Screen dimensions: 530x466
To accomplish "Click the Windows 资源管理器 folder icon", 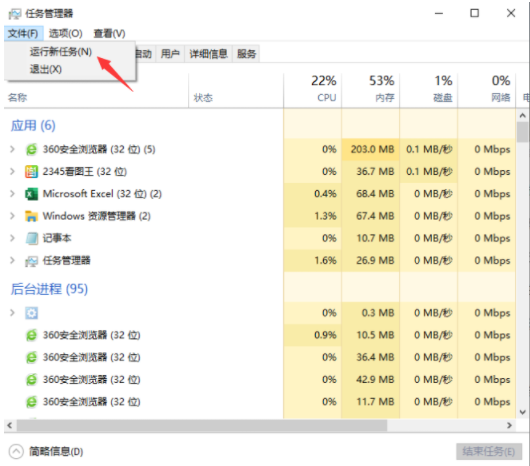I will 31,216.
